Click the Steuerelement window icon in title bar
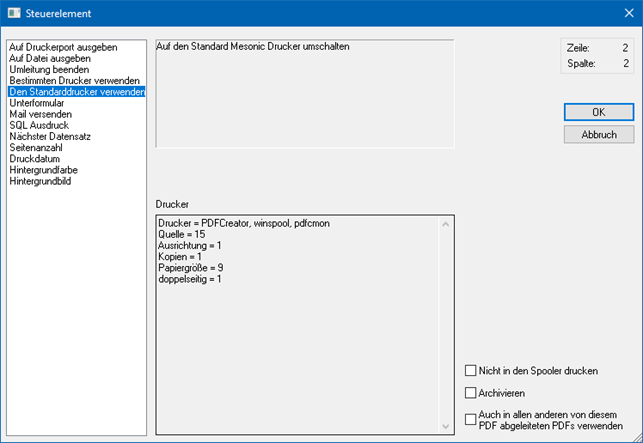The image size is (643, 443). (14, 13)
